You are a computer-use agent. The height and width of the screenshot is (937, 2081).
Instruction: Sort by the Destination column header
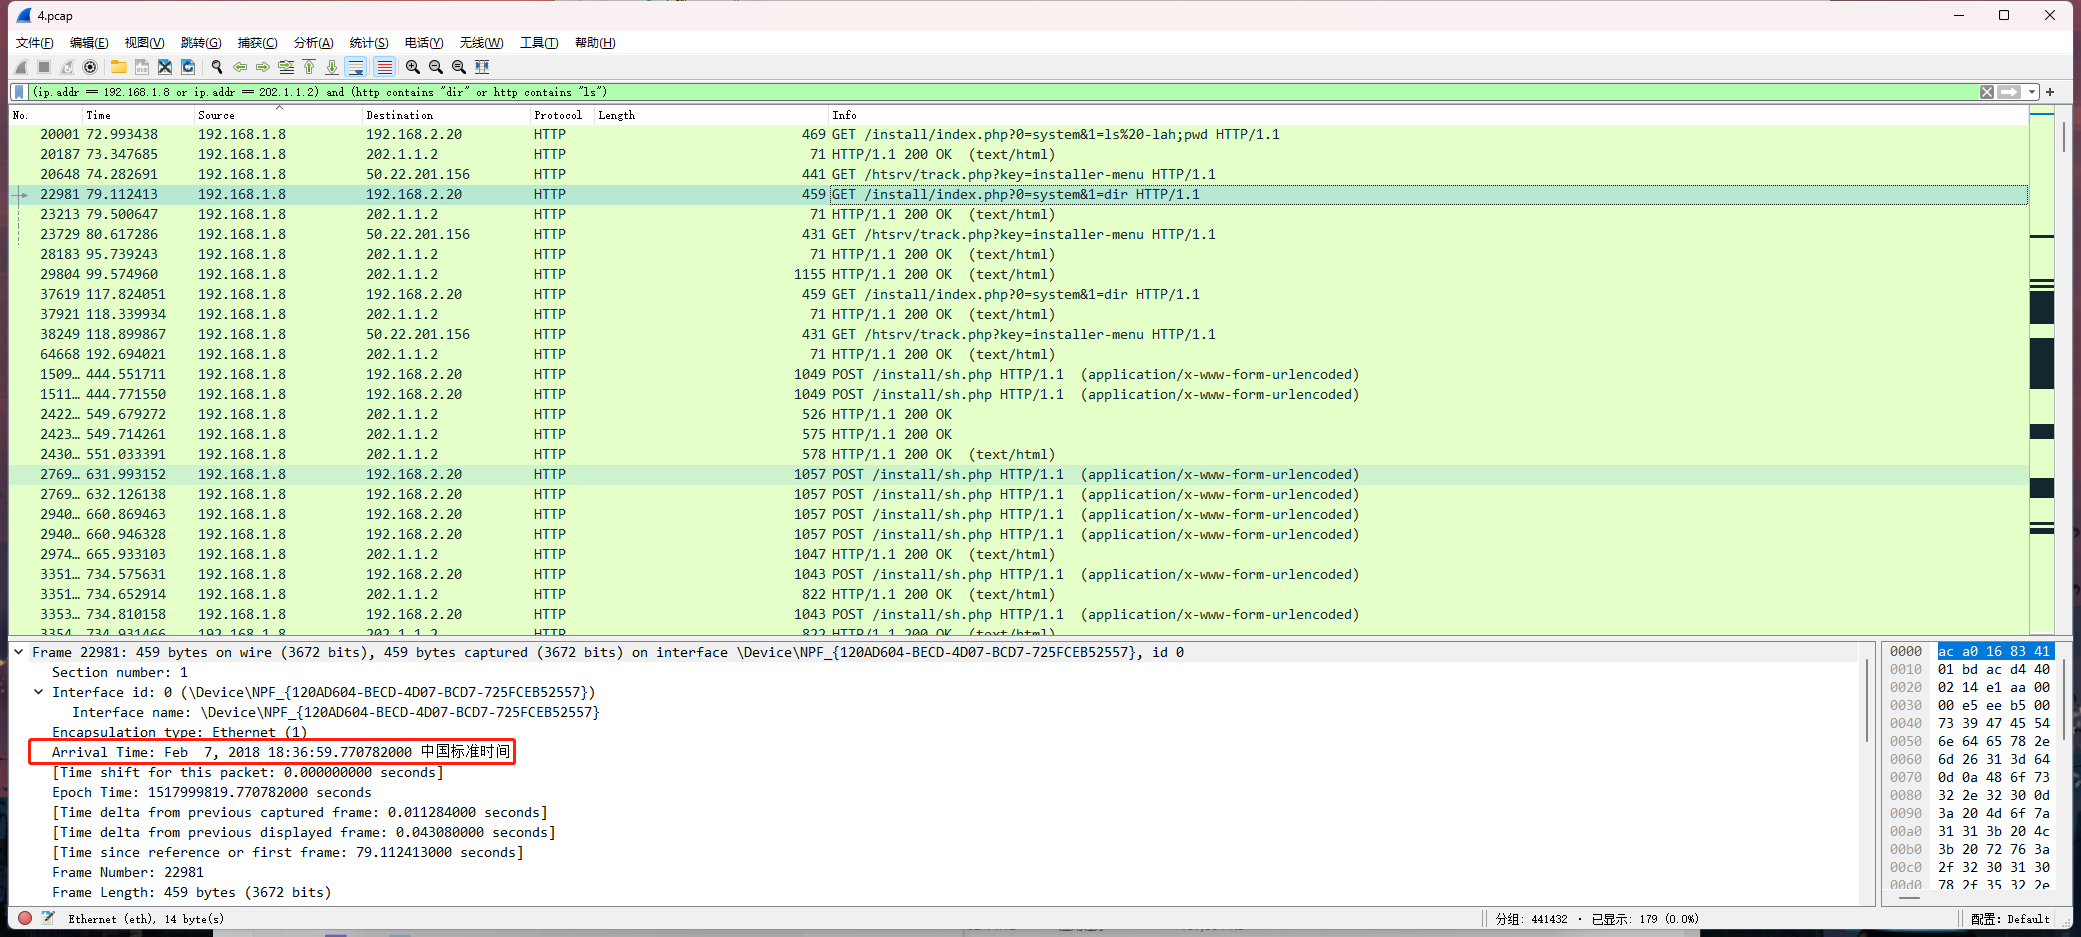click(x=446, y=115)
